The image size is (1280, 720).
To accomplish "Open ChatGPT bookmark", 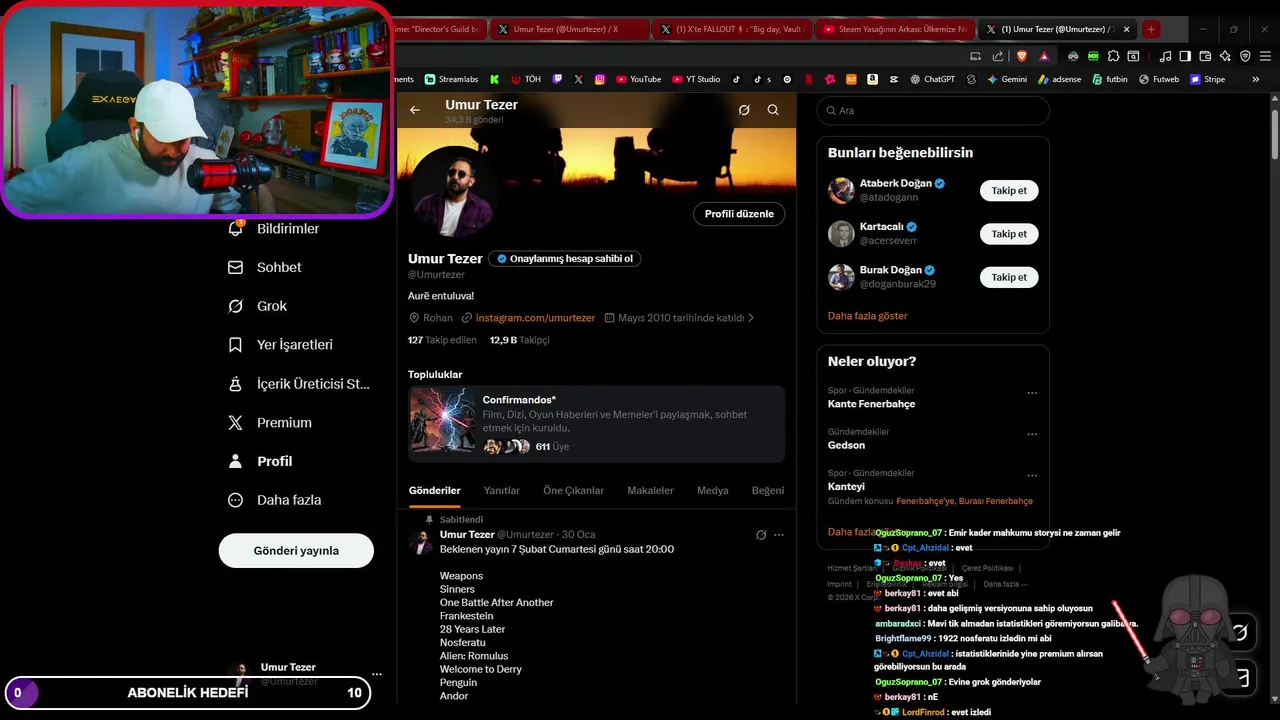I will tap(932, 79).
